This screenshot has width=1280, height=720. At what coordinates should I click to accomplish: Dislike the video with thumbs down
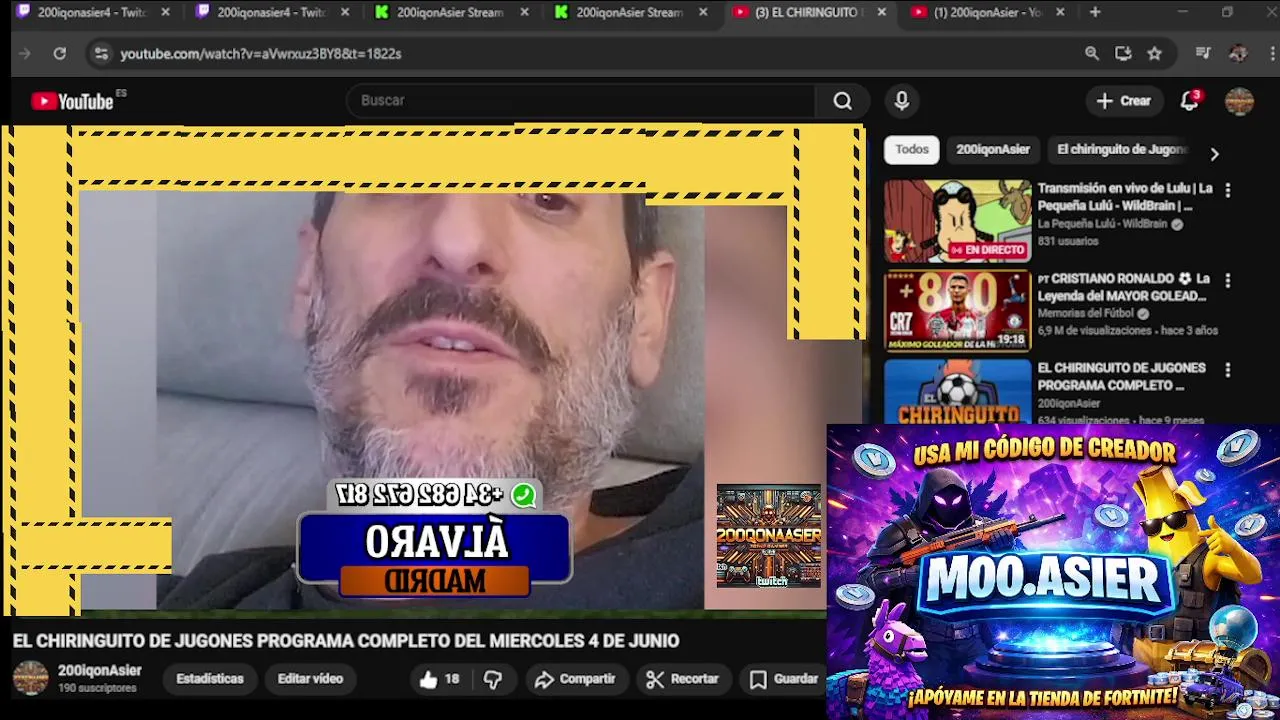493,679
